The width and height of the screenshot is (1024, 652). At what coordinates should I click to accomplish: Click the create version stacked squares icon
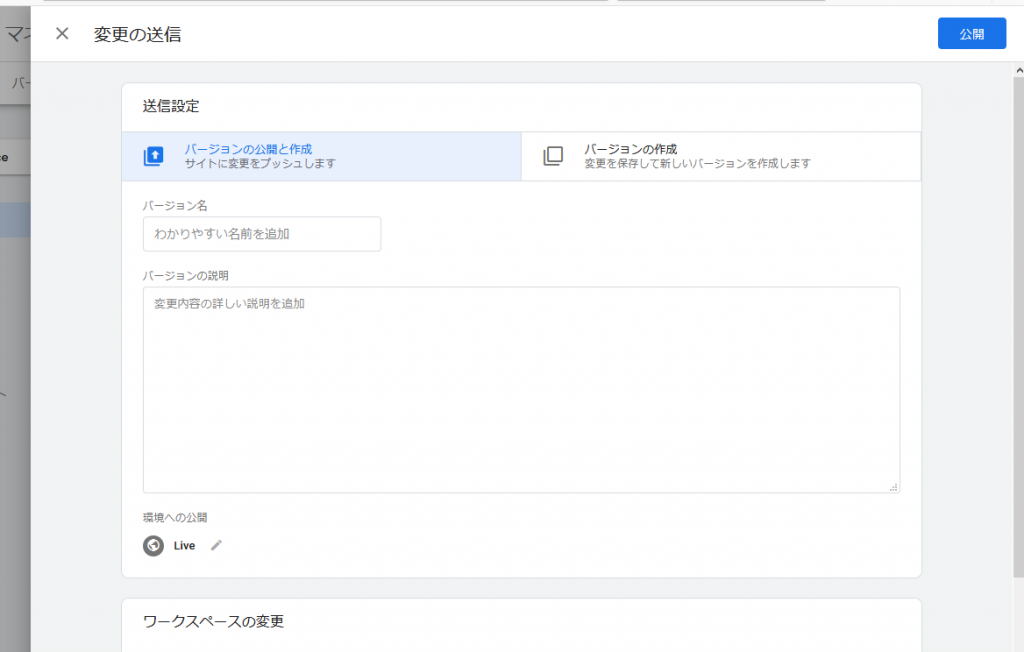click(553, 156)
